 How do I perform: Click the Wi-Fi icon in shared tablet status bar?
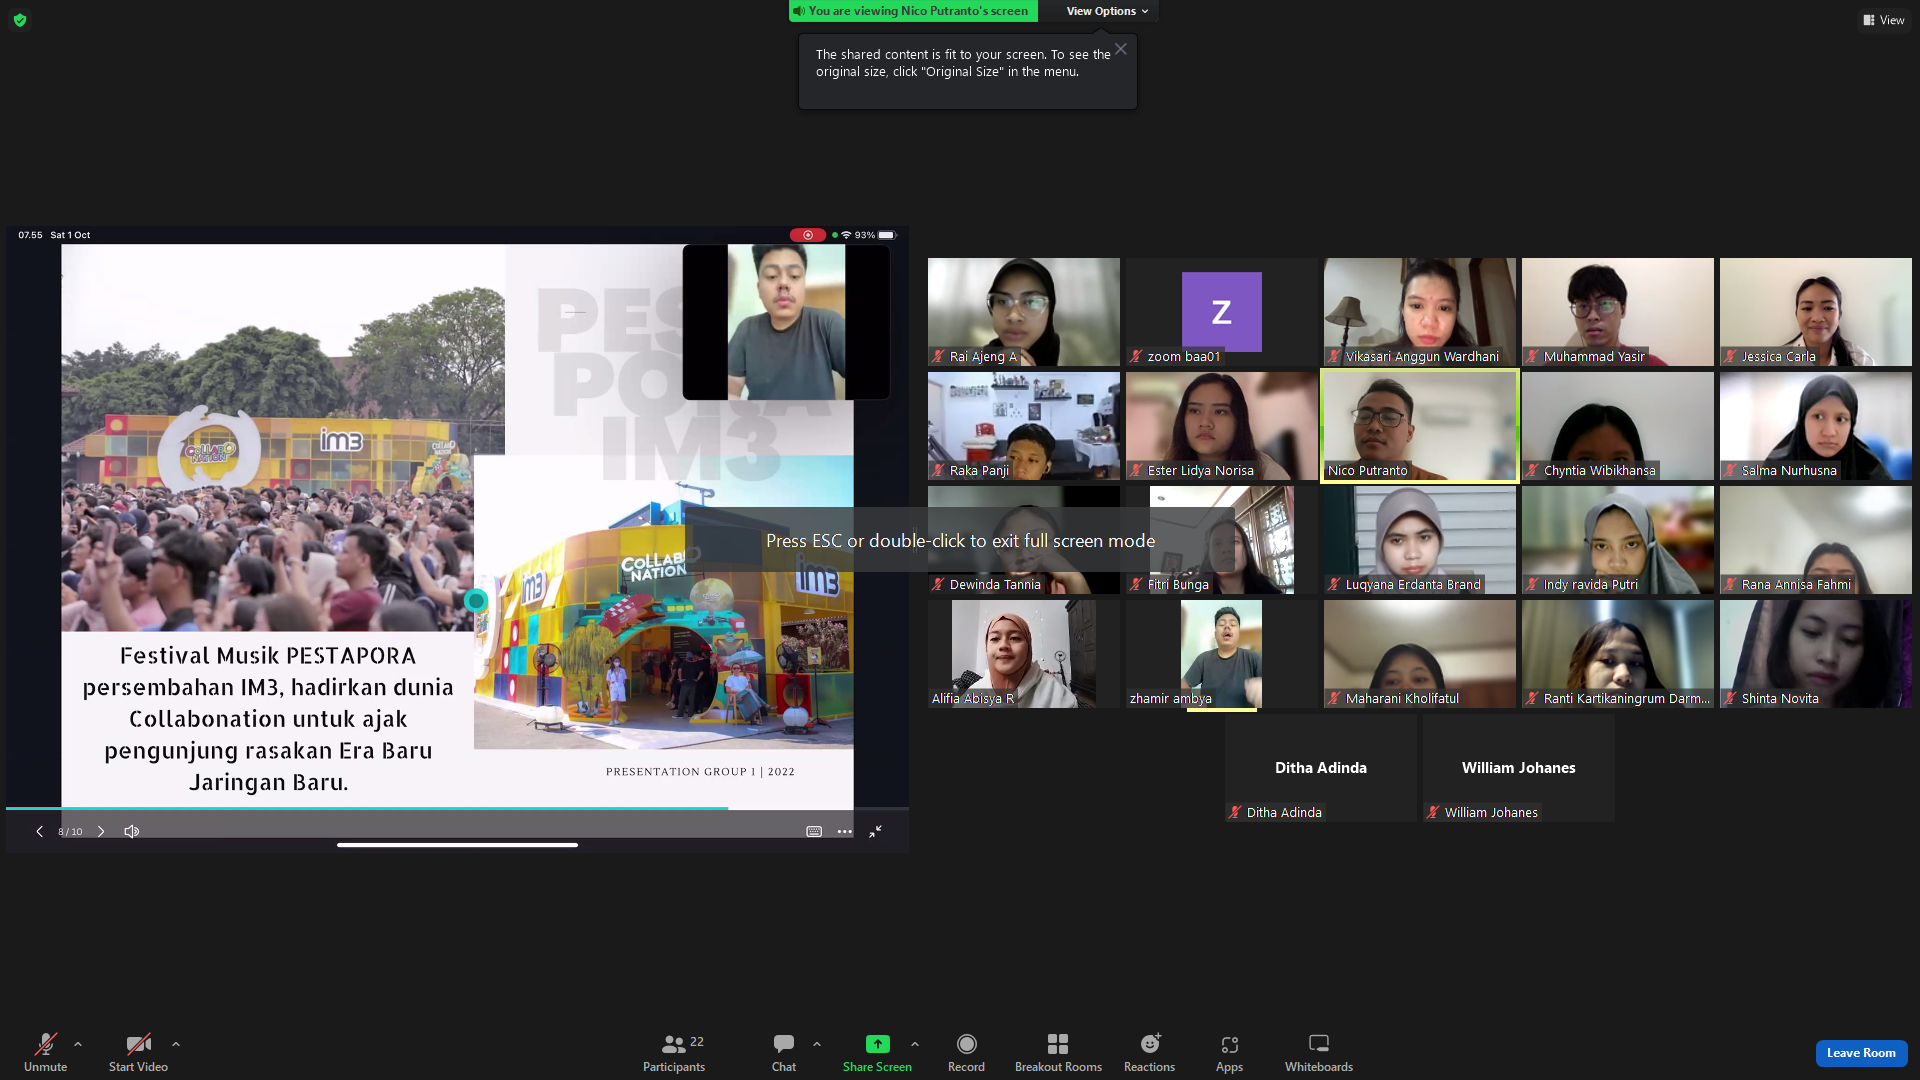pos(846,235)
